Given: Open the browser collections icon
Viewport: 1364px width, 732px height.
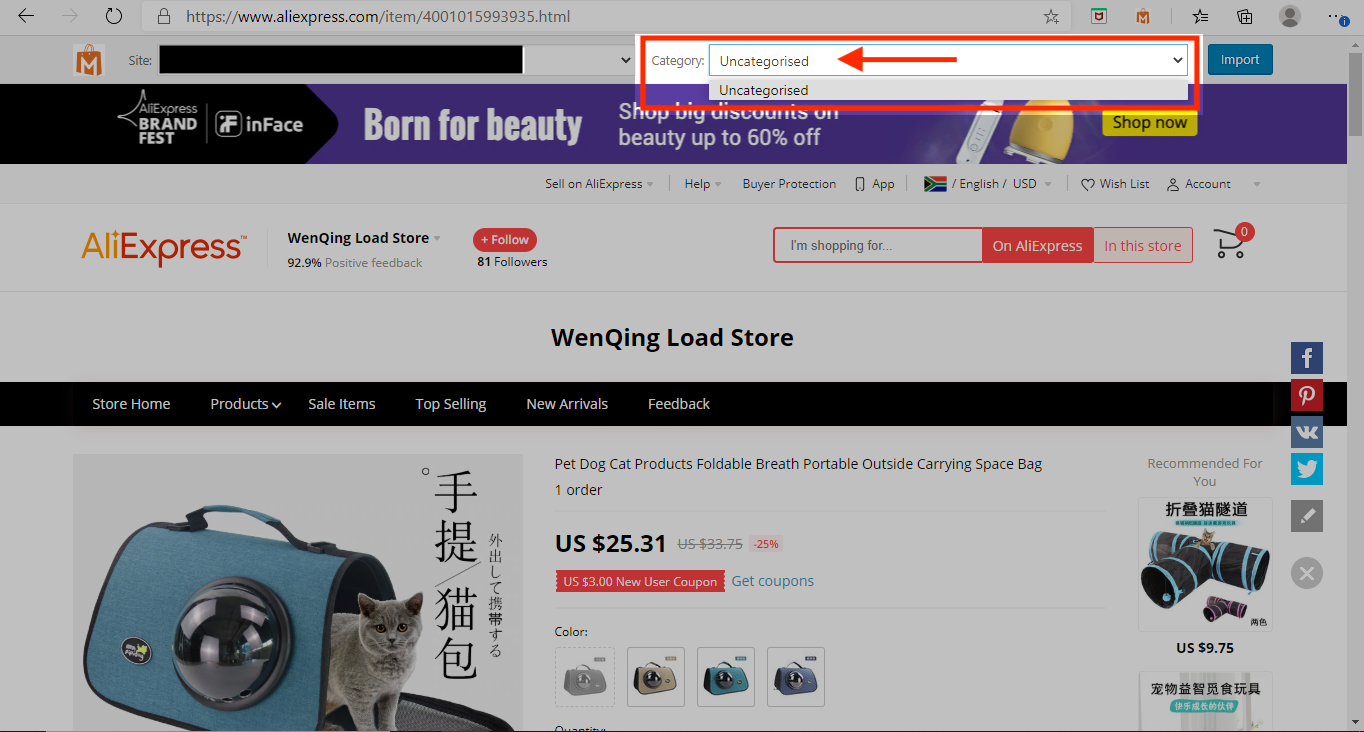Looking at the screenshot, I should (x=1245, y=16).
